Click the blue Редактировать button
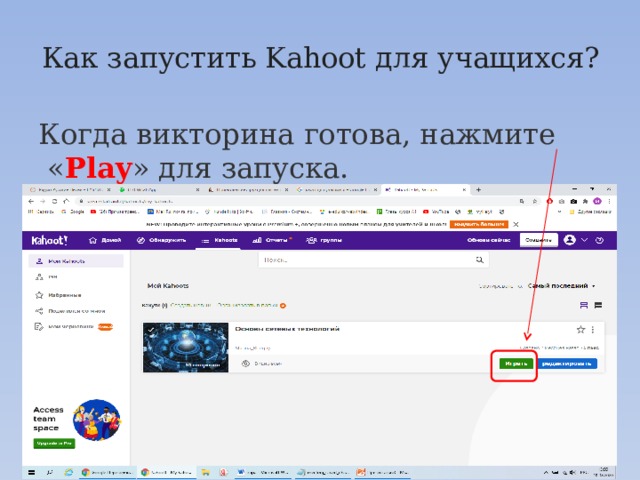 coord(567,363)
